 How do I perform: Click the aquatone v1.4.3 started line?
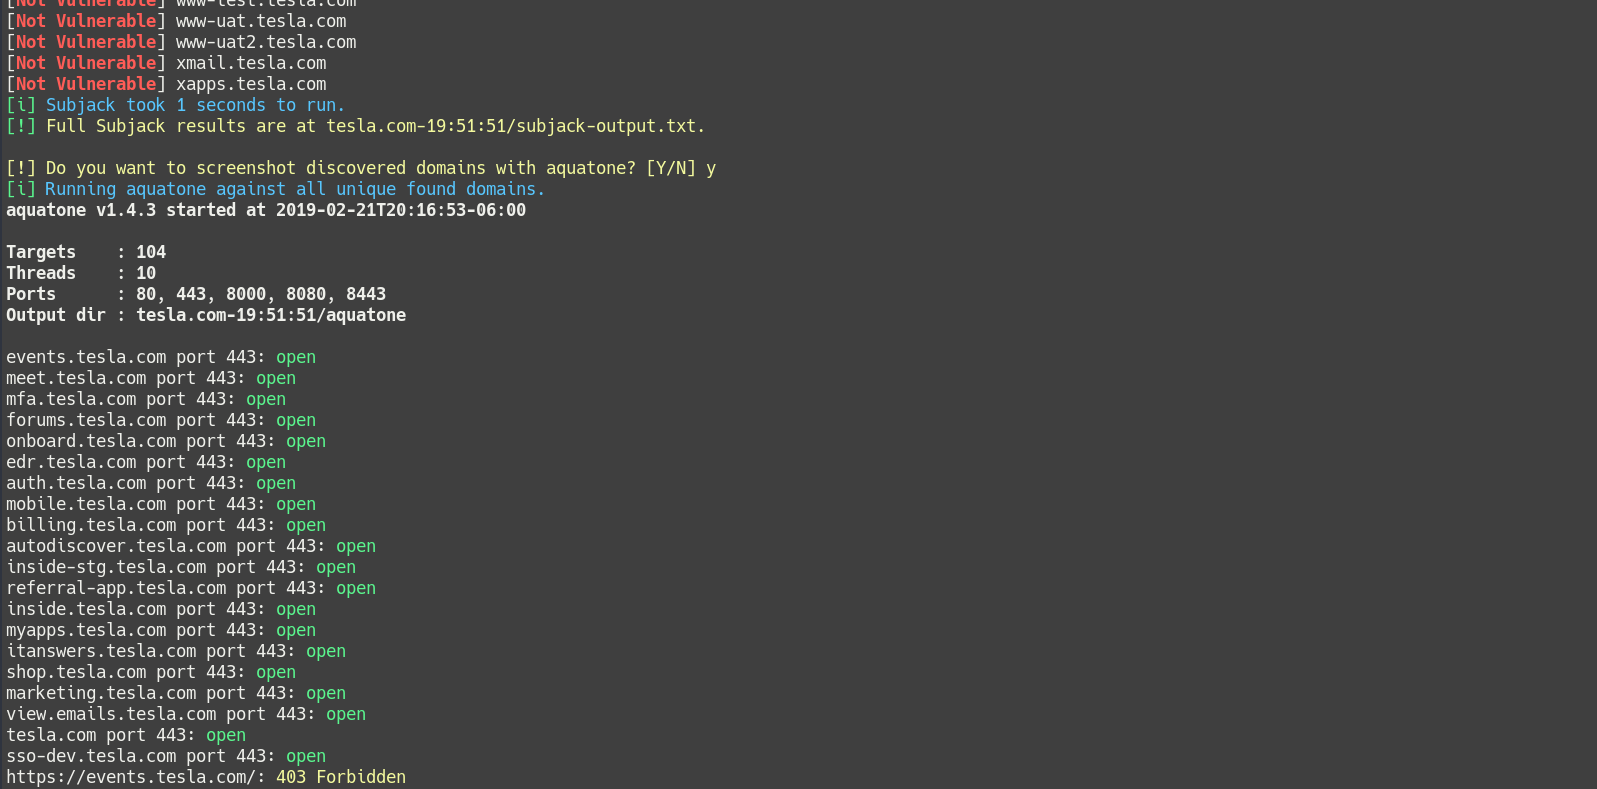266,210
